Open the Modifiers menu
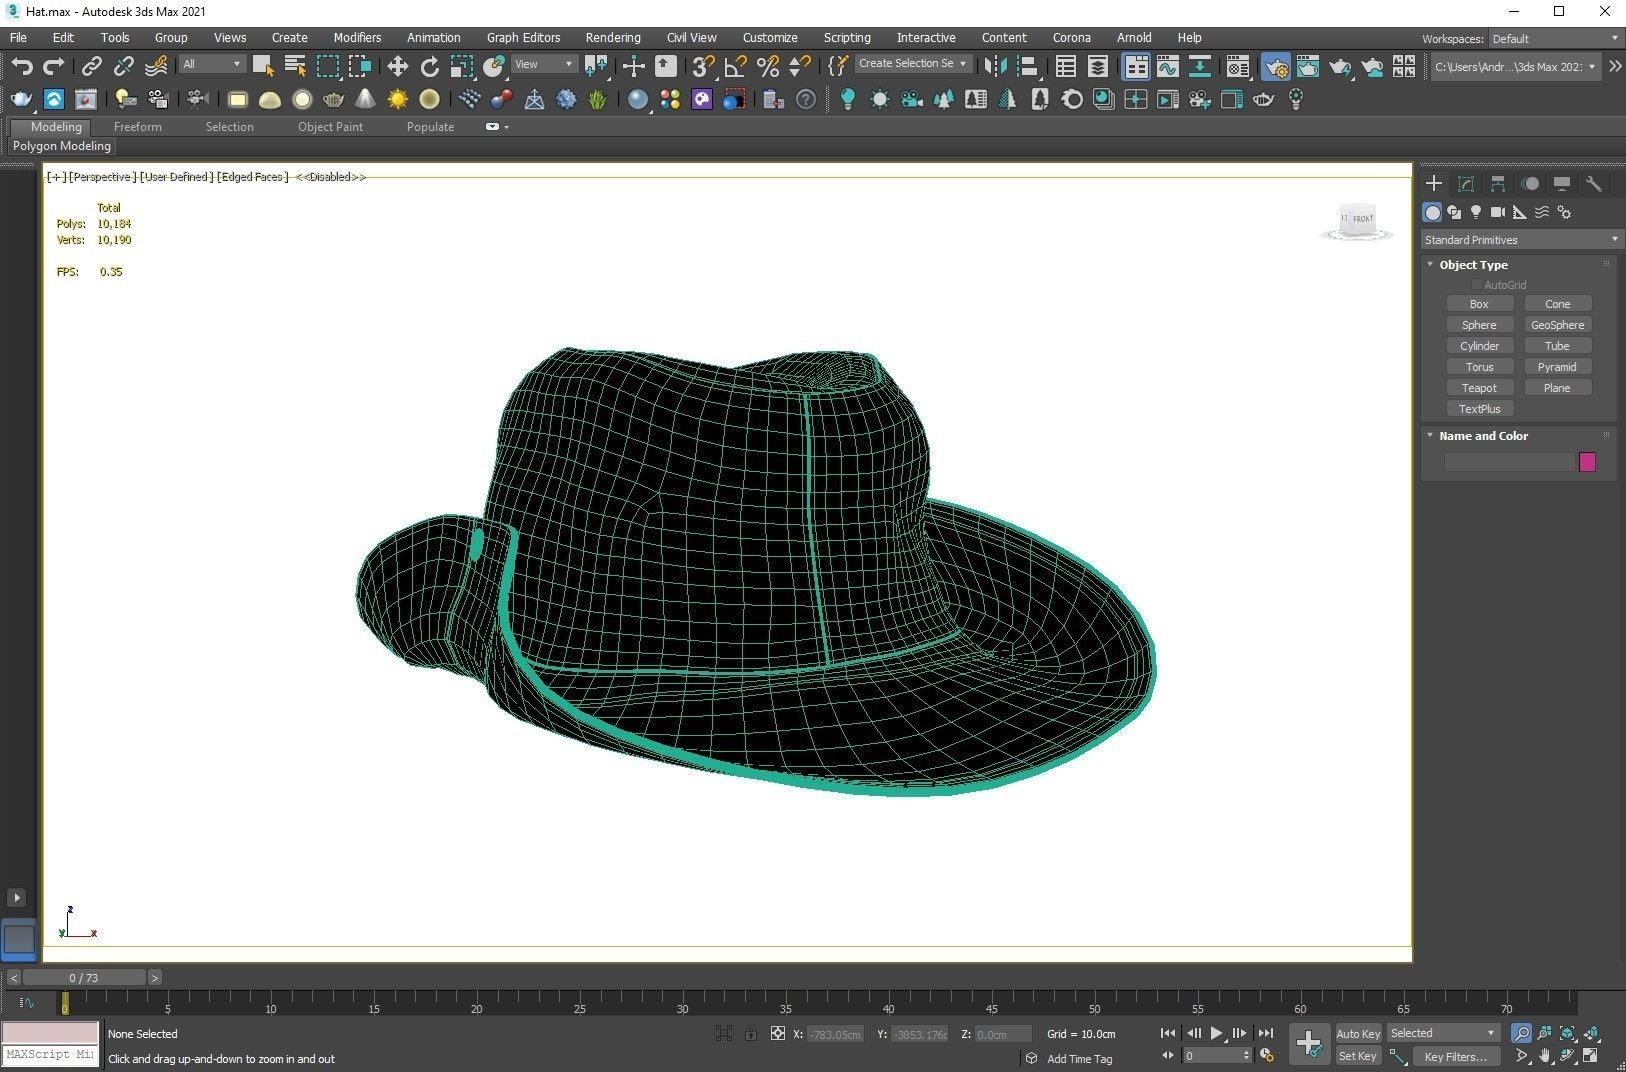The height and width of the screenshot is (1072, 1626). pyautogui.click(x=357, y=38)
